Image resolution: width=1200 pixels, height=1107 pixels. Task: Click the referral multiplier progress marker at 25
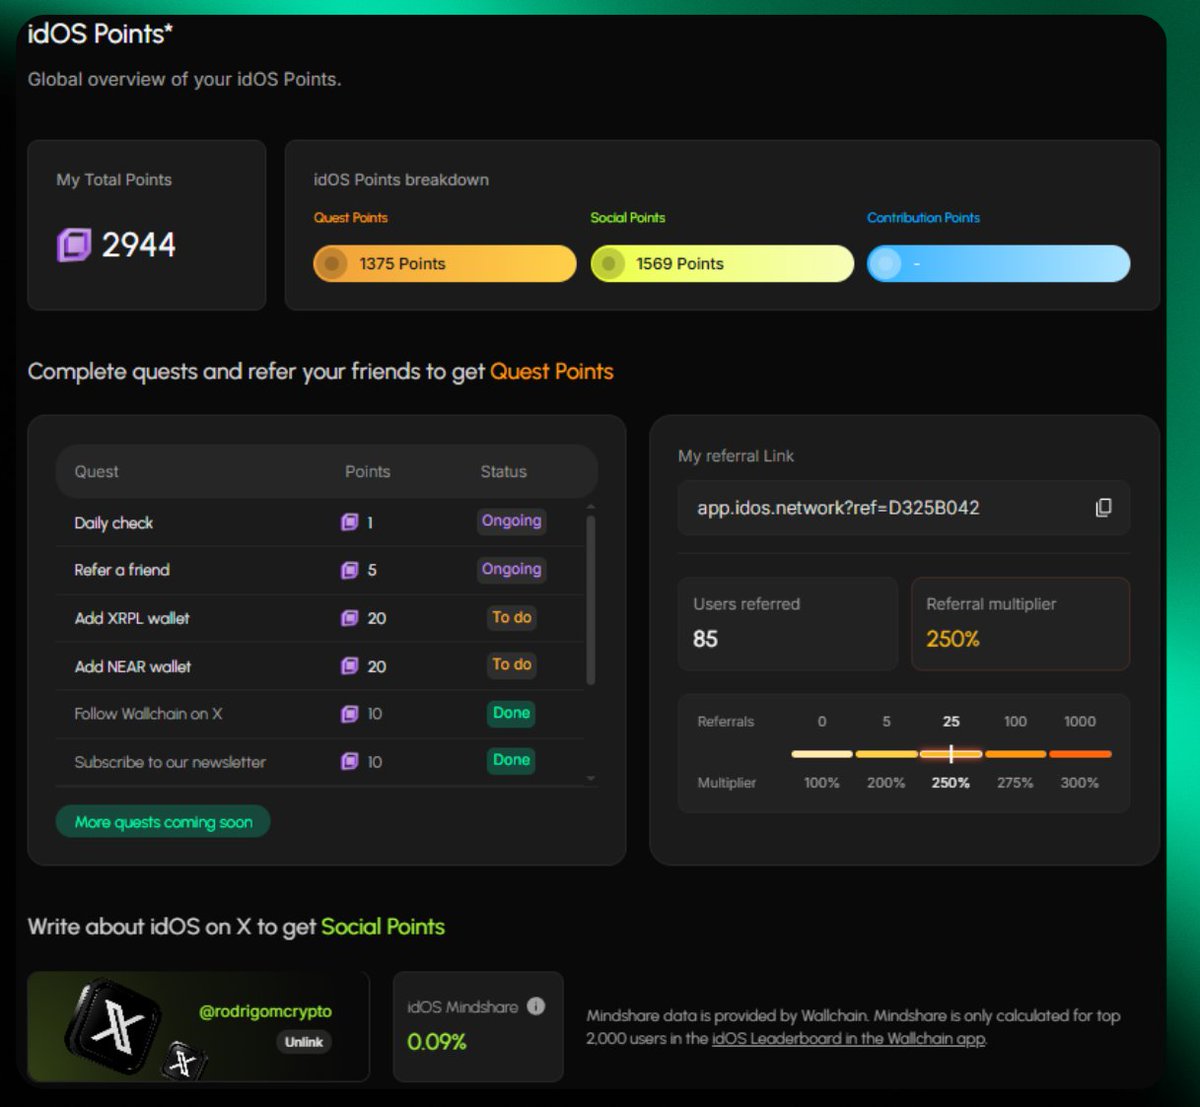pos(951,754)
